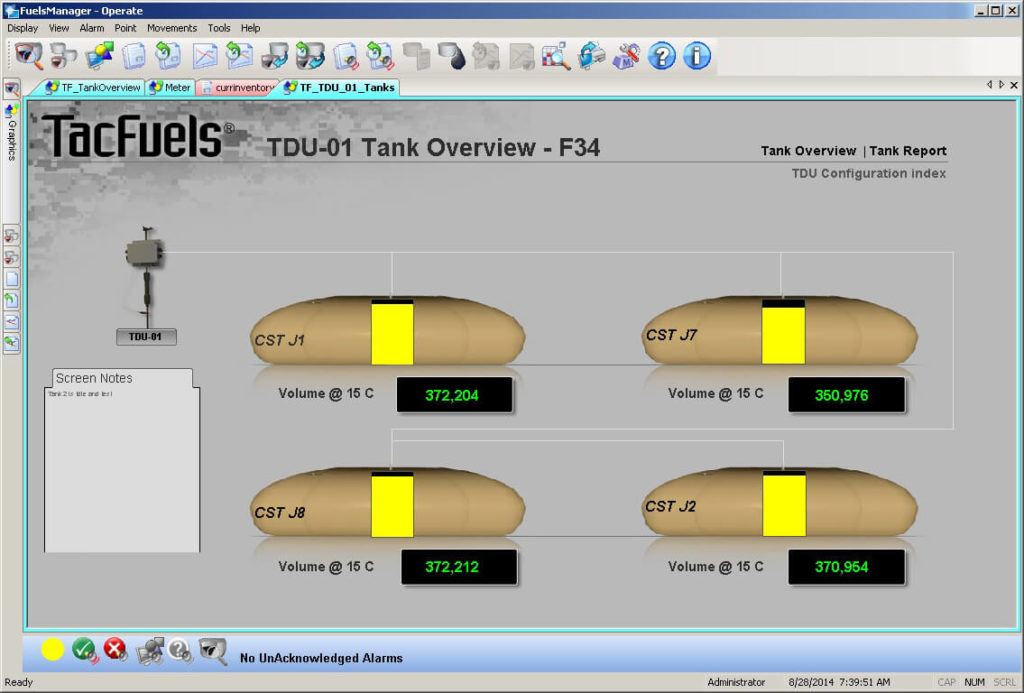Viewport: 1024px width, 693px height.
Task: Click the tools wrench toolbar icon
Action: tap(626, 56)
